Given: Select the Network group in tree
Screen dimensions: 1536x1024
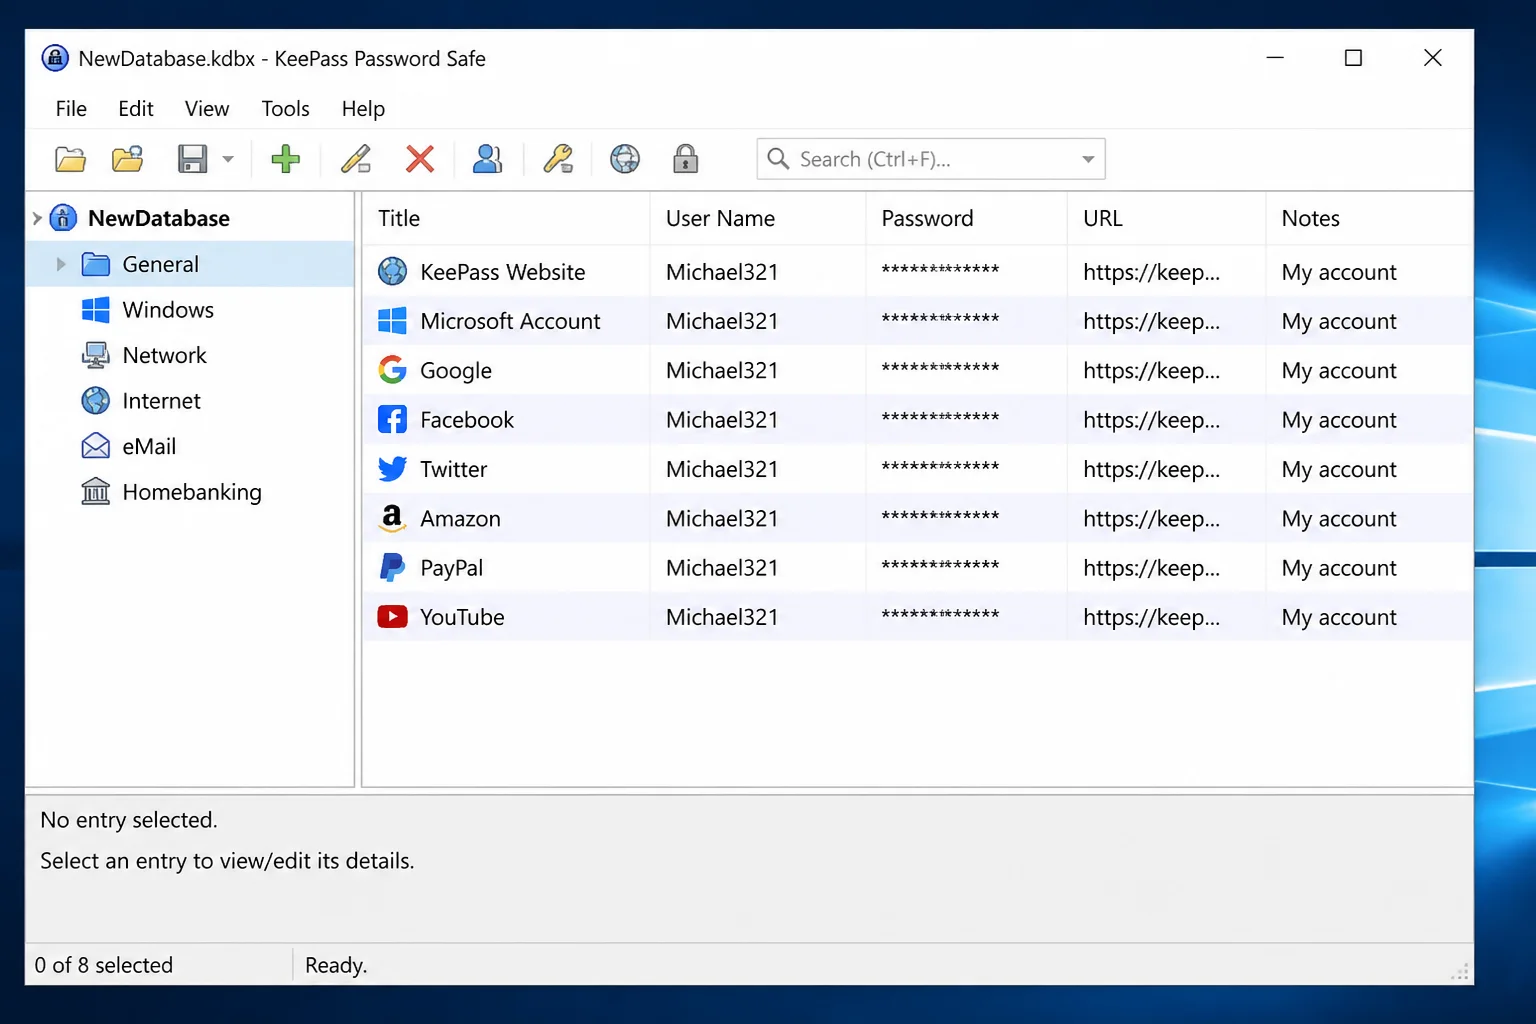Looking at the screenshot, I should coord(164,355).
